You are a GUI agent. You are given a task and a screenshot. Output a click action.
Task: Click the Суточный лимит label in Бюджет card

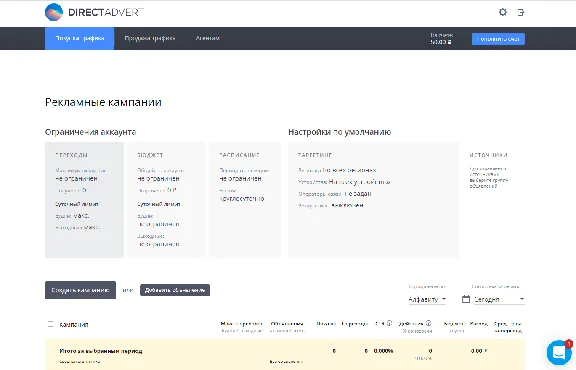tap(159, 204)
